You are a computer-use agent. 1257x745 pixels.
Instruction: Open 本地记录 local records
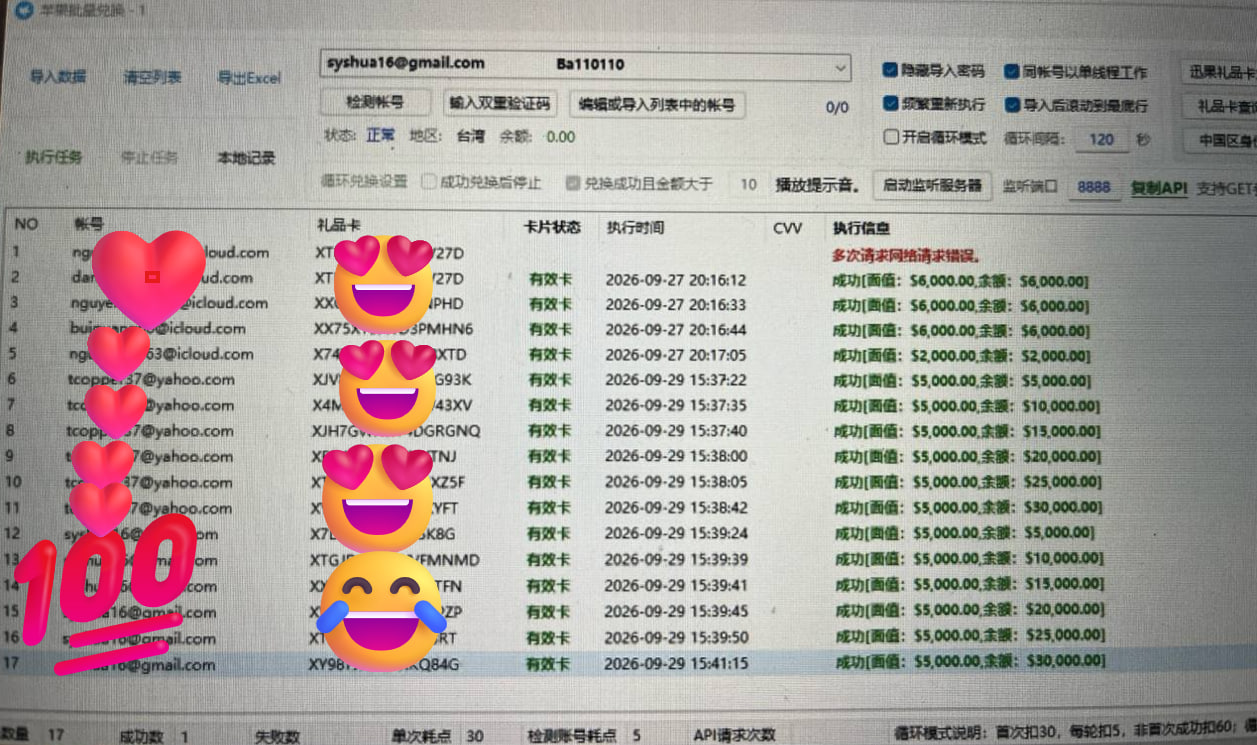coord(246,157)
